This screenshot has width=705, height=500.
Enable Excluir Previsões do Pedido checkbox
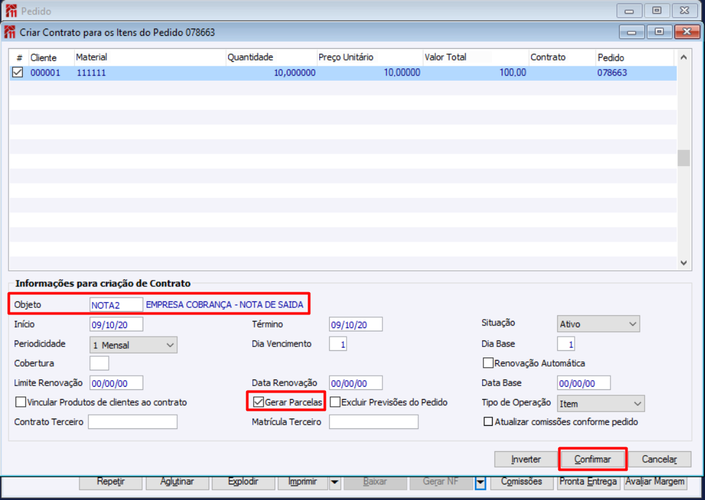click(x=335, y=402)
